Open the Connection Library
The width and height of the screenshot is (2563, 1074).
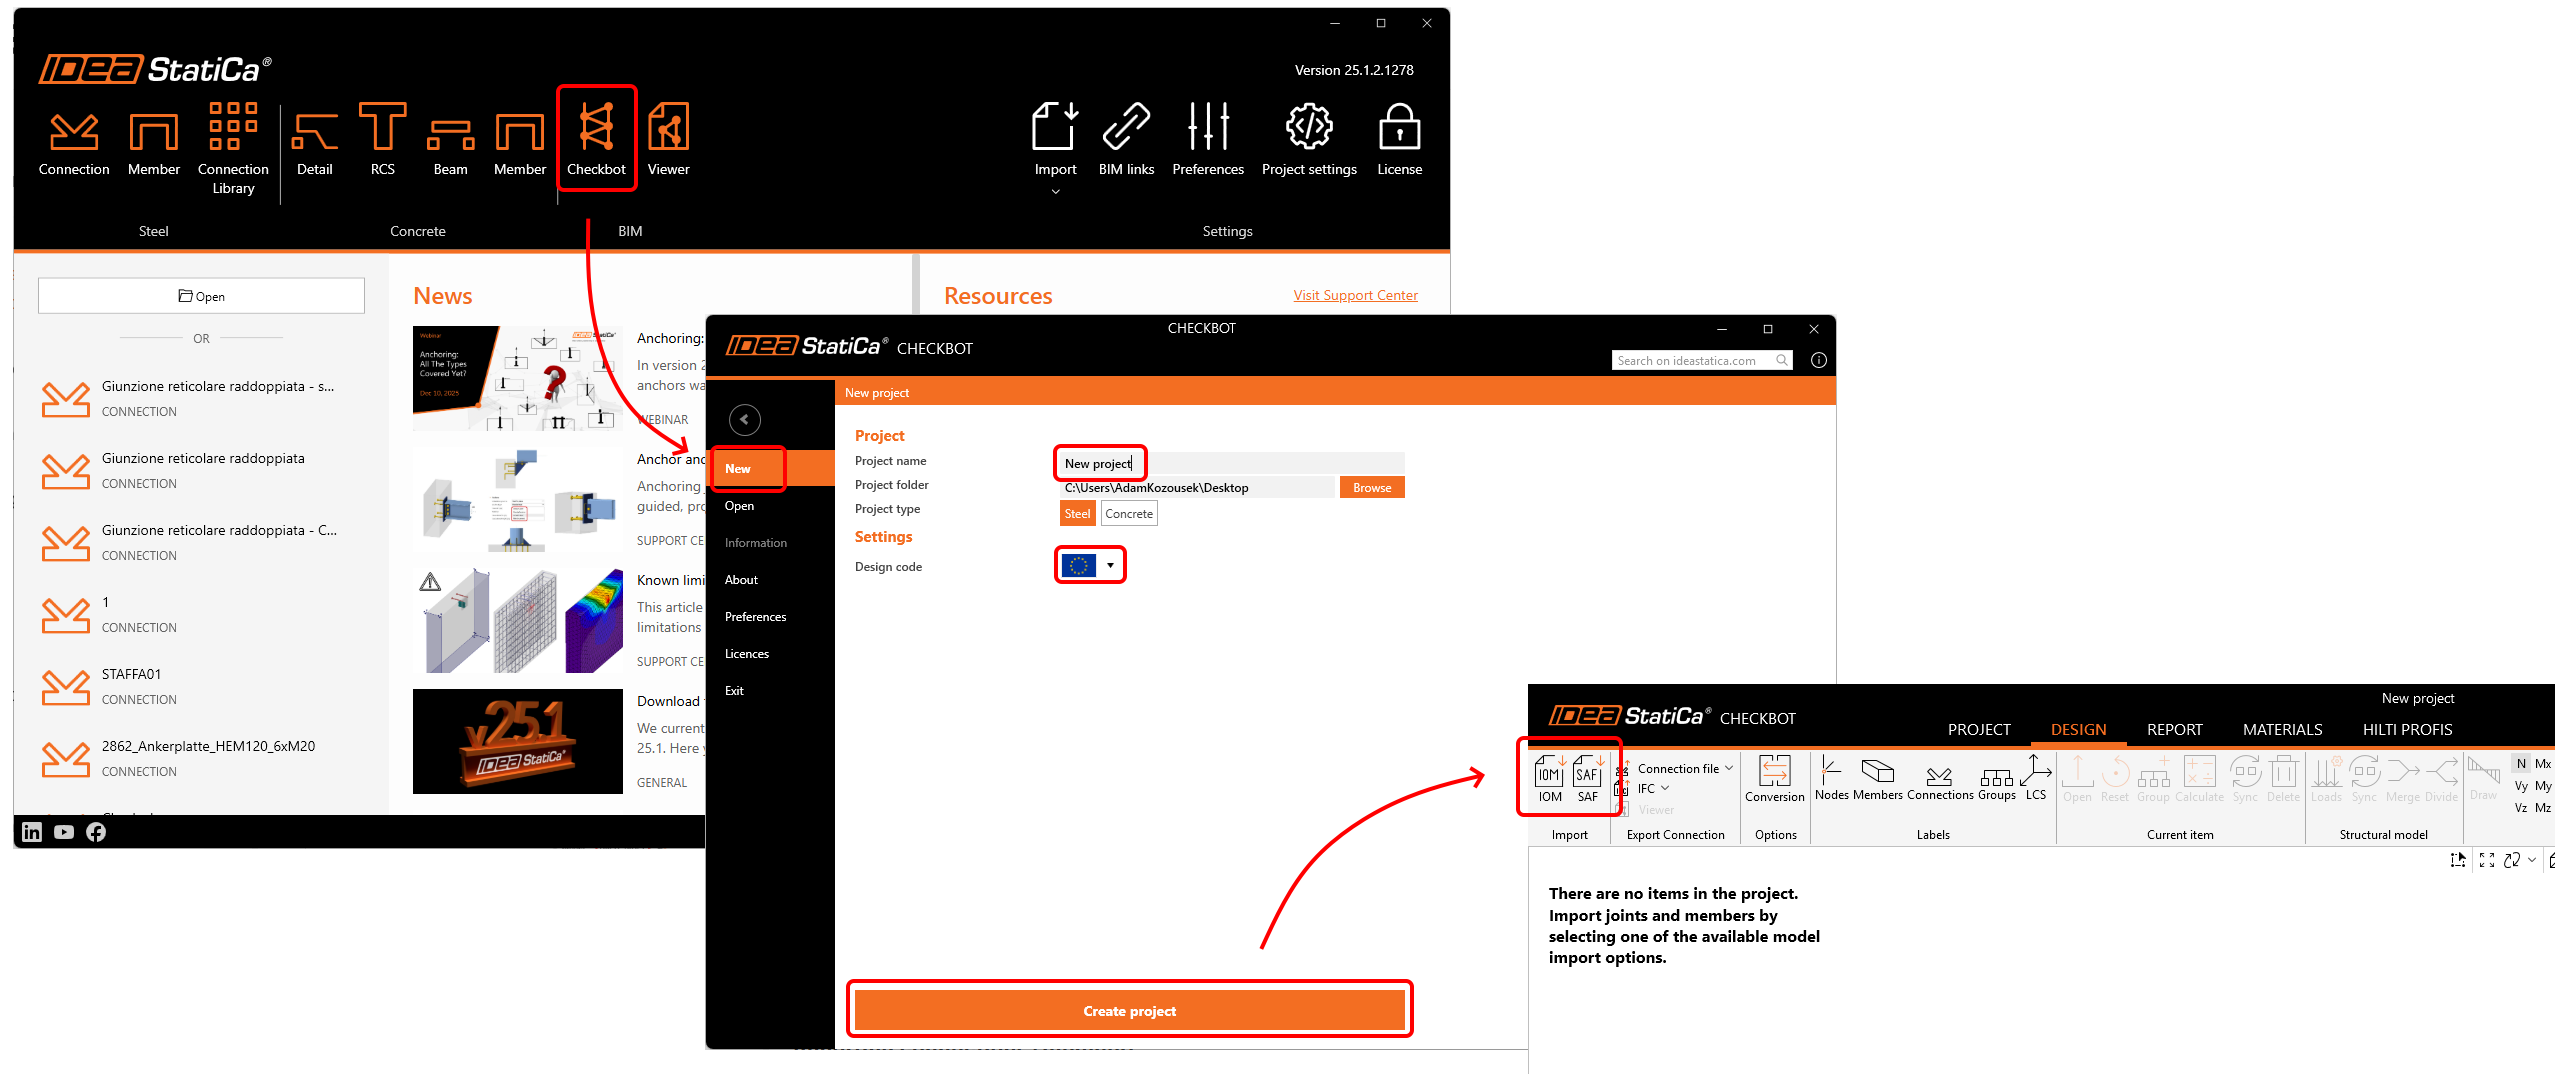(233, 148)
